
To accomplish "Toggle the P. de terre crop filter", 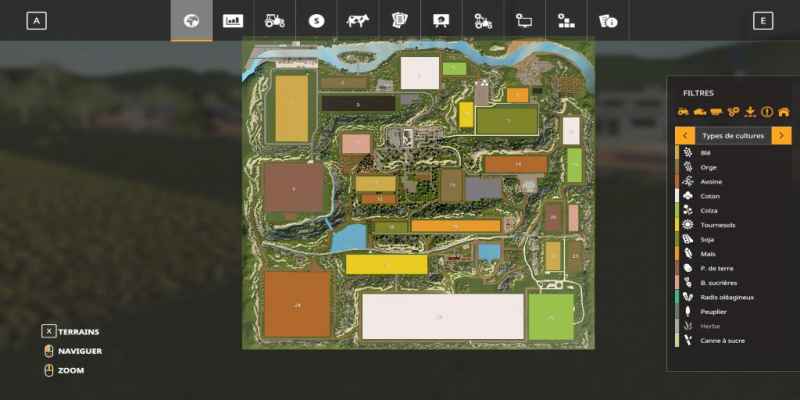I will coord(733,268).
